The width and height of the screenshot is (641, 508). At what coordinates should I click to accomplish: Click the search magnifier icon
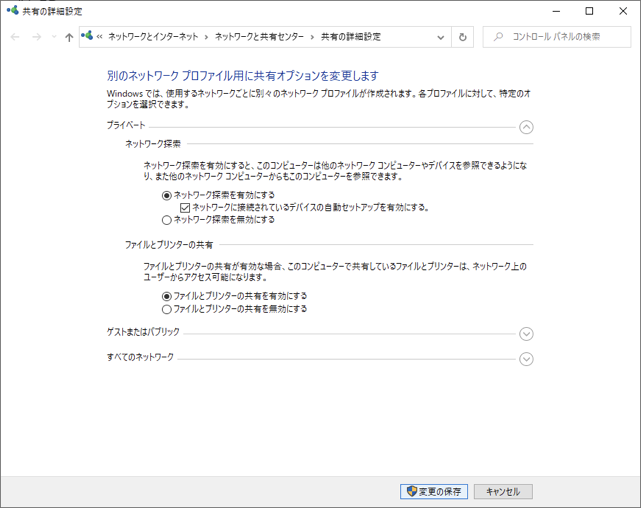click(498, 37)
